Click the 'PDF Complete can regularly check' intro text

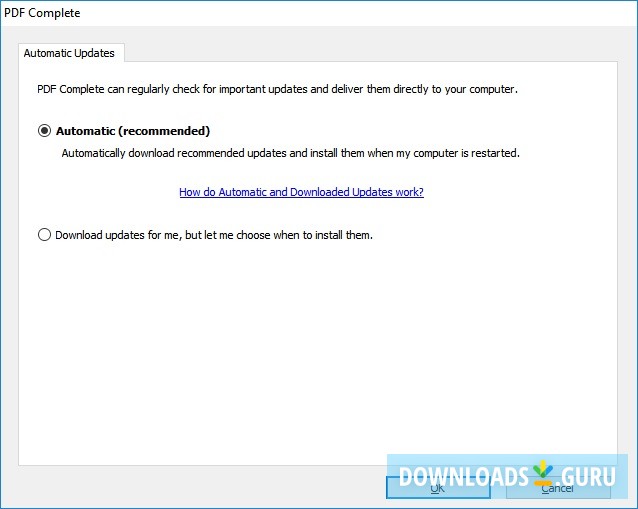[x=277, y=89]
